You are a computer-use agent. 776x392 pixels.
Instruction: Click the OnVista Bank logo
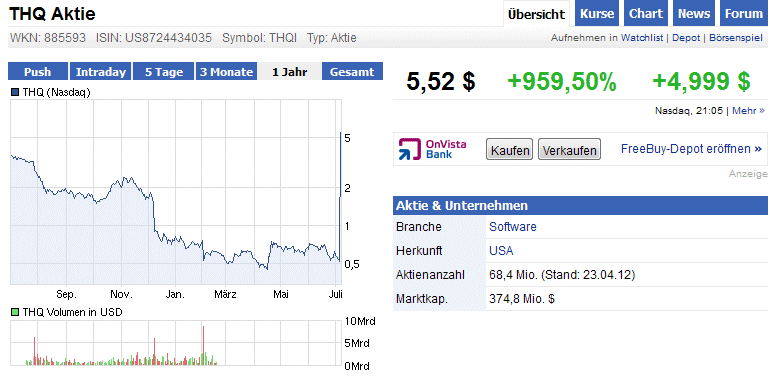tap(433, 149)
